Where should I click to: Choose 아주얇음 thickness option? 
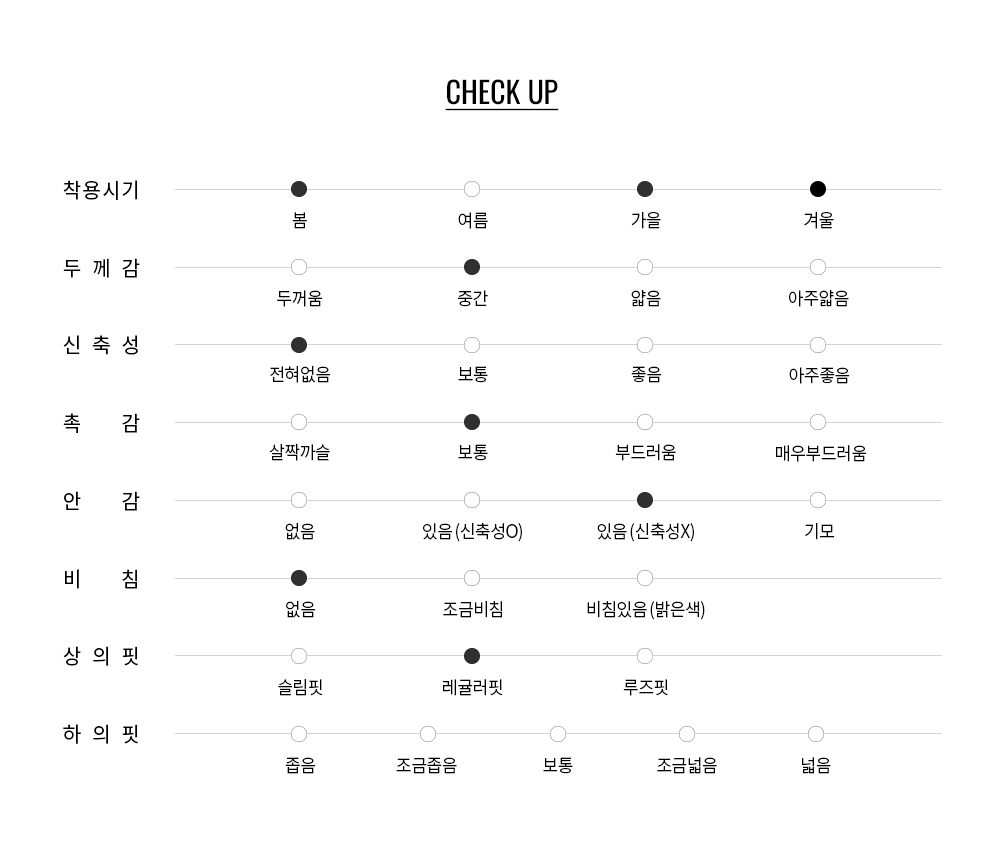[x=818, y=267]
